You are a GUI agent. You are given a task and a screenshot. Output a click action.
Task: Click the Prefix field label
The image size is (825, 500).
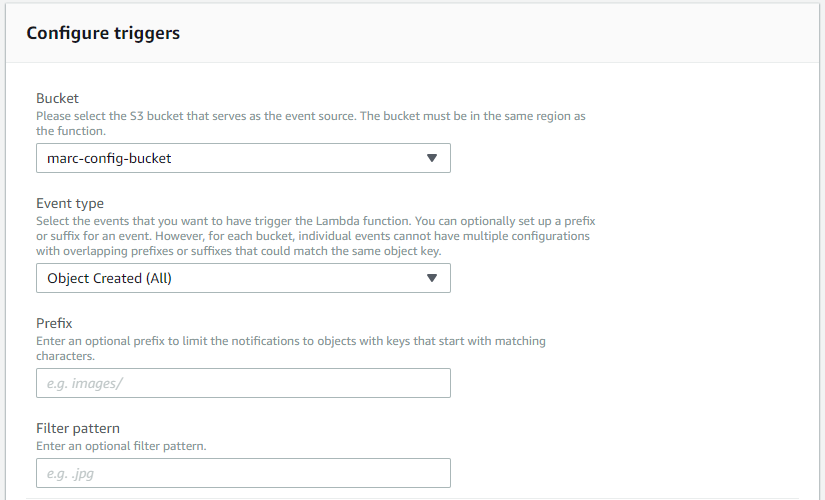54,323
